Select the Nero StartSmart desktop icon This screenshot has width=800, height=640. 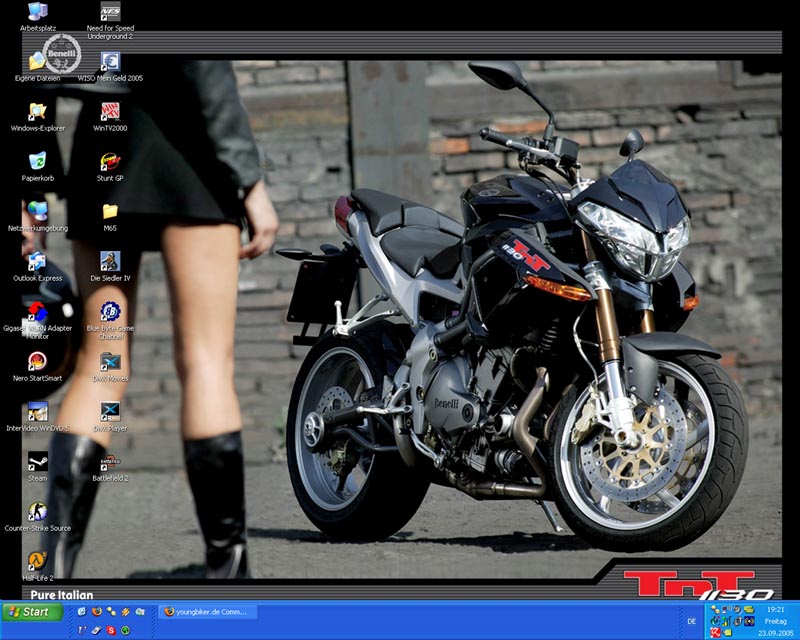38,367
